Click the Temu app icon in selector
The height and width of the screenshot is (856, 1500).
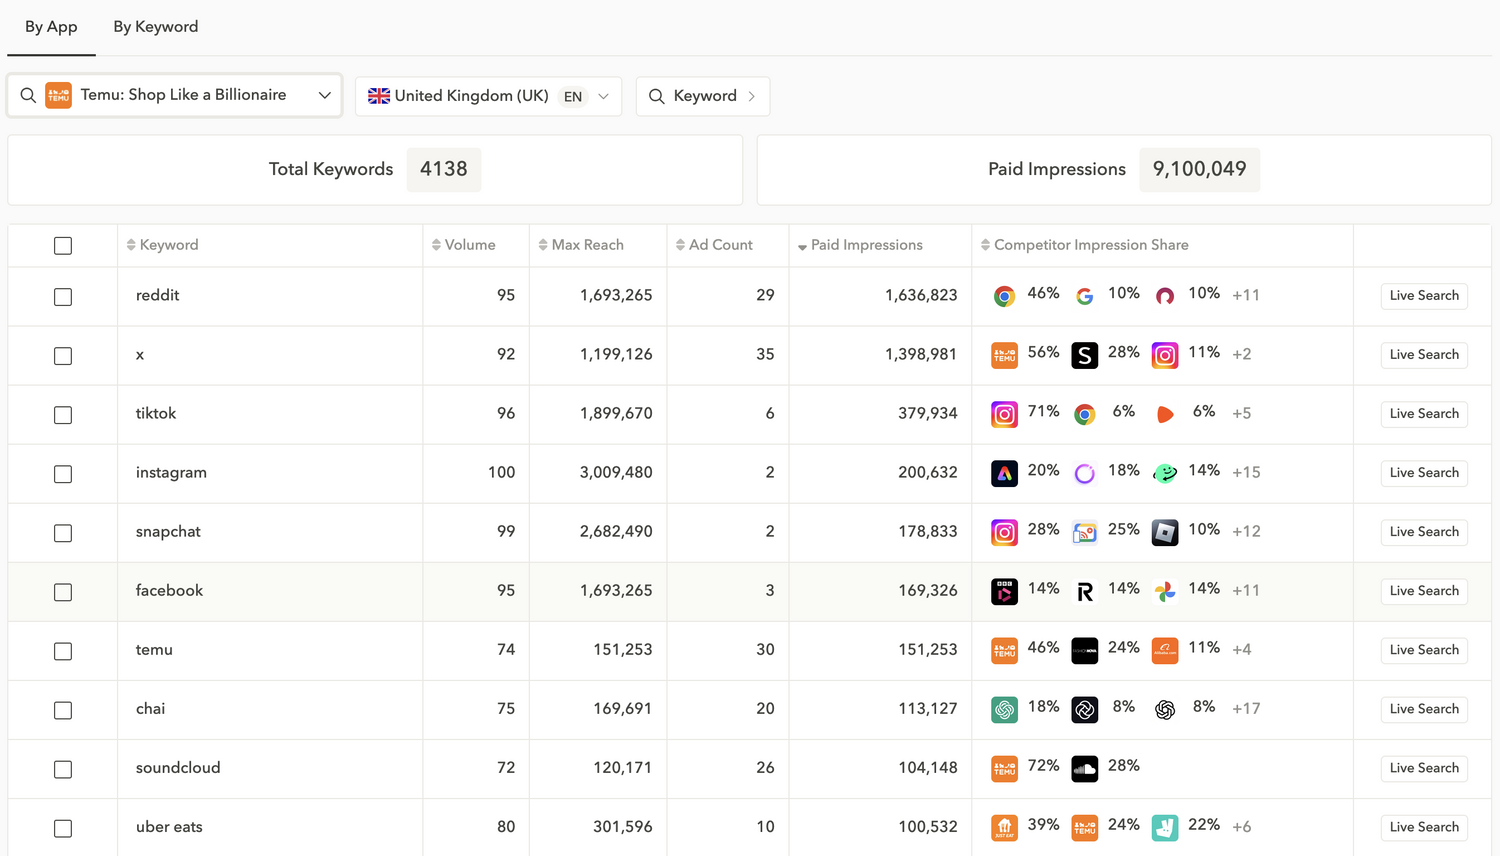[58, 95]
